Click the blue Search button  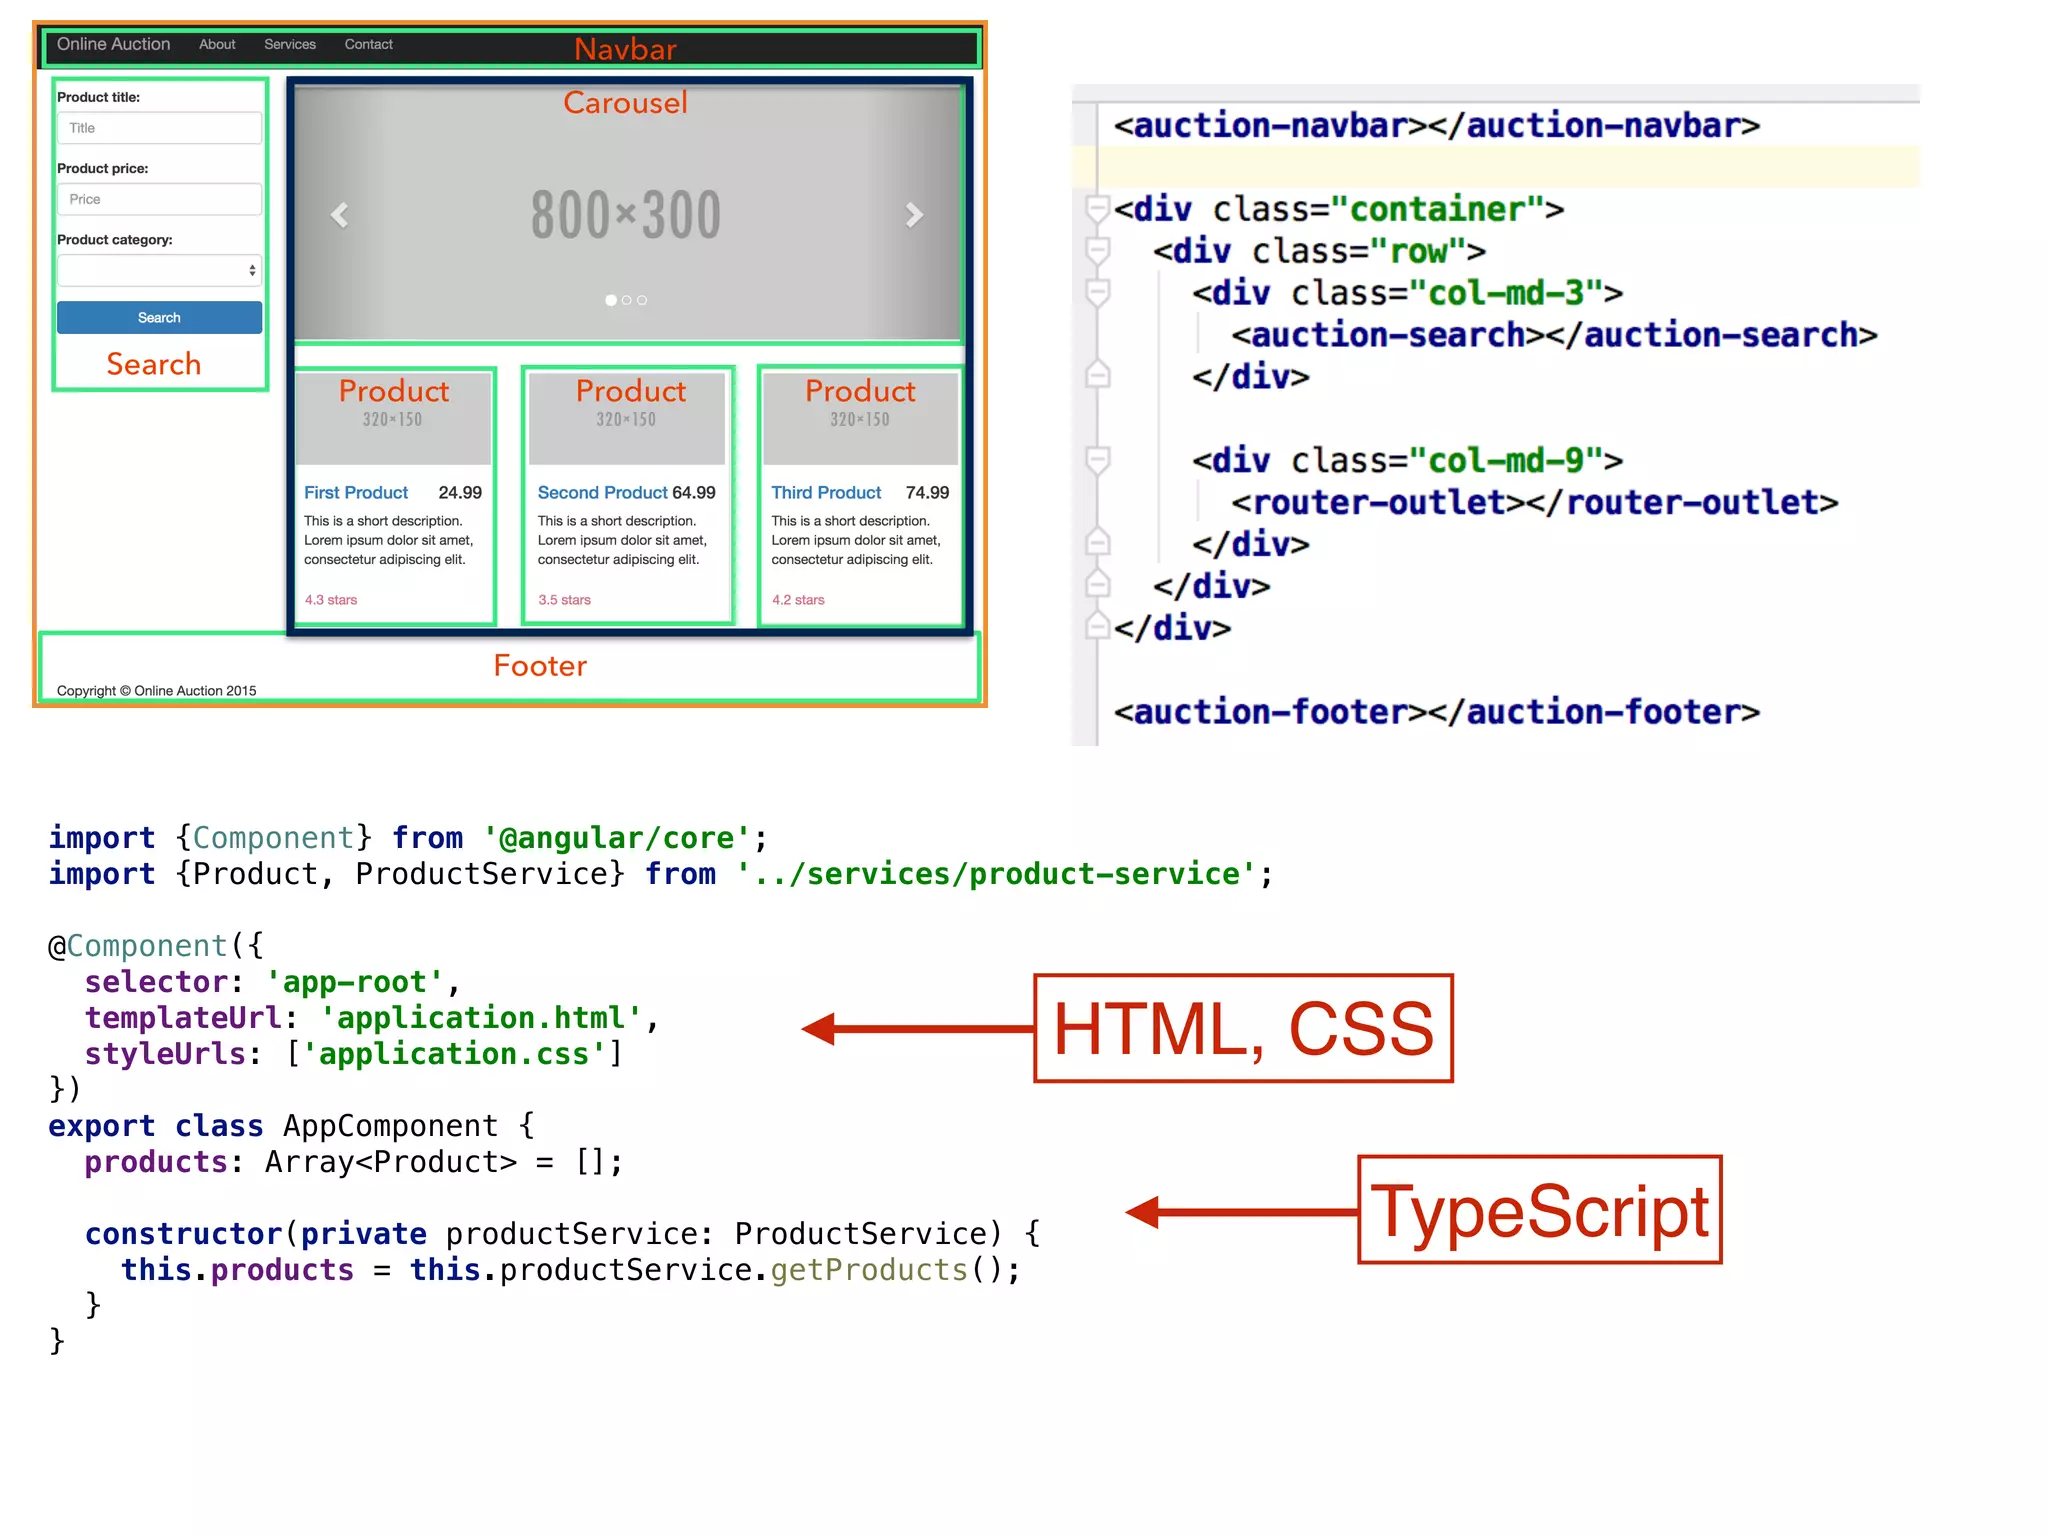click(x=159, y=317)
